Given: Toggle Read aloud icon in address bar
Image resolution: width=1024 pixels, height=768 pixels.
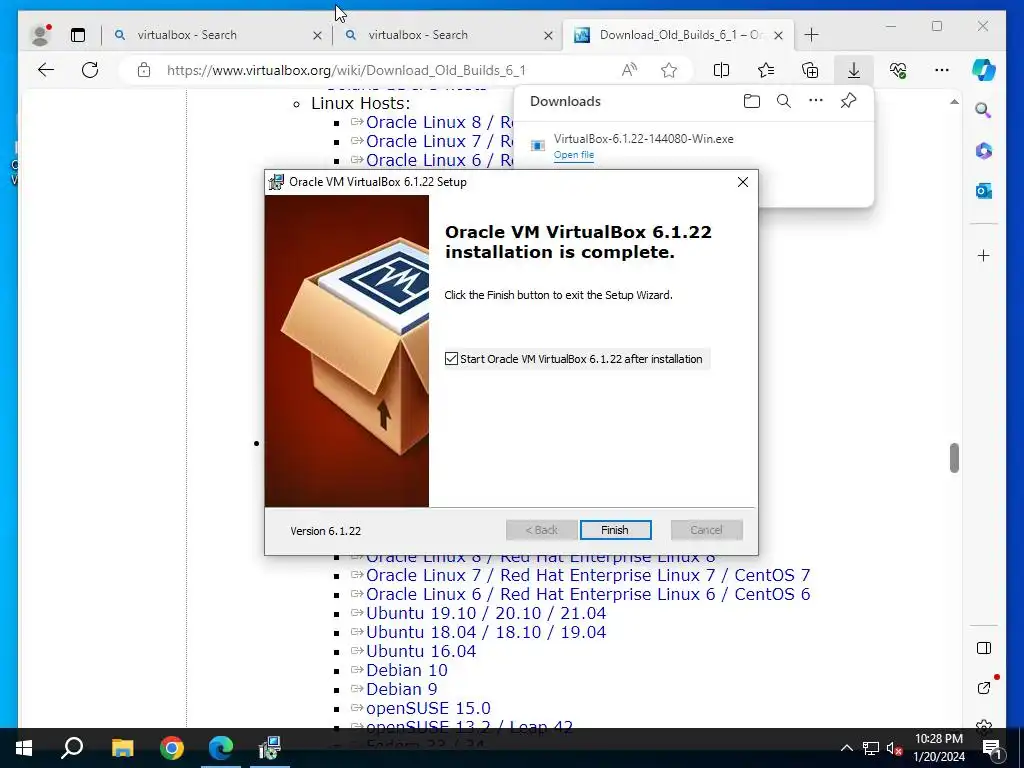Looking at the screenshot, I should (x=629, y=70).
